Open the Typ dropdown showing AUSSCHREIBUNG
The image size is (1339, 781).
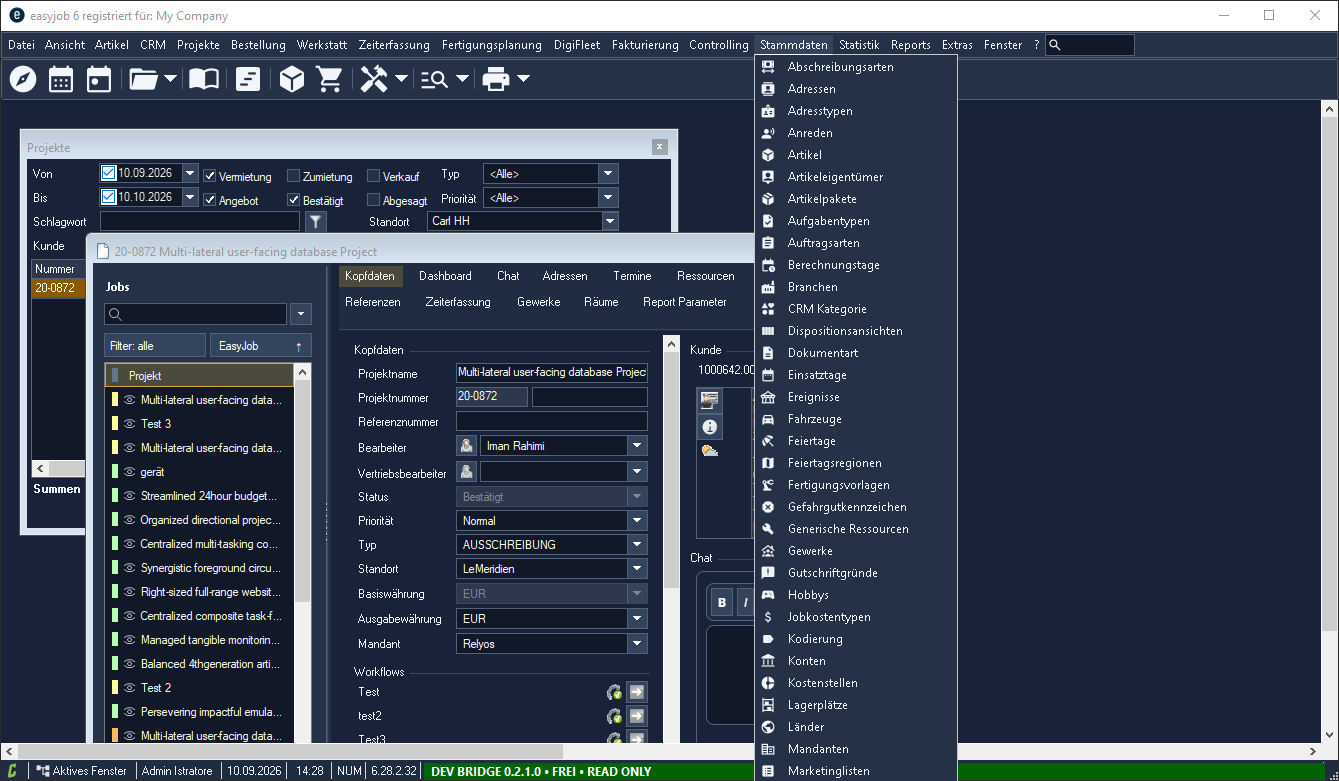(637, 545)
